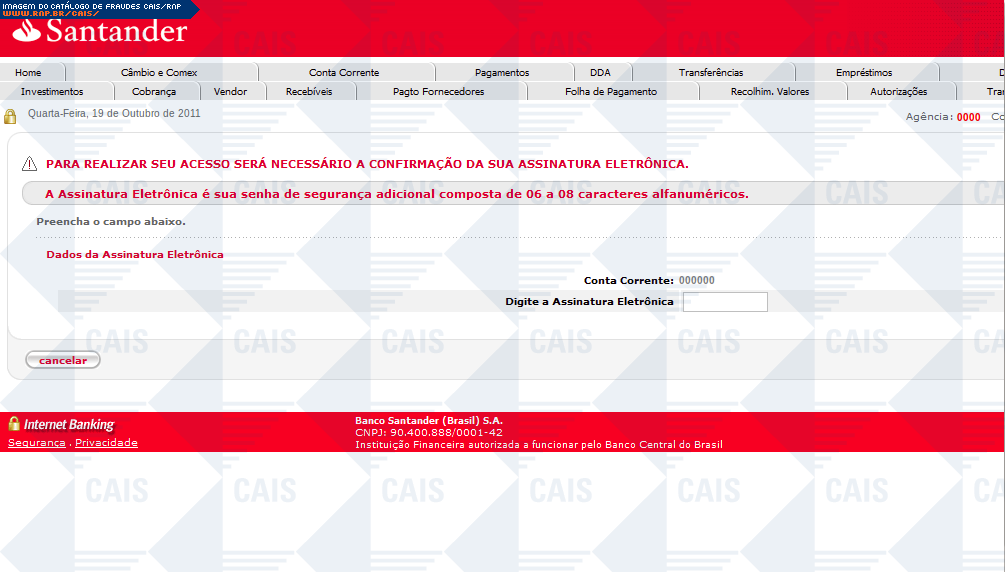
Task: Select the Folha de Pagamento submenu
Action: 611,91
